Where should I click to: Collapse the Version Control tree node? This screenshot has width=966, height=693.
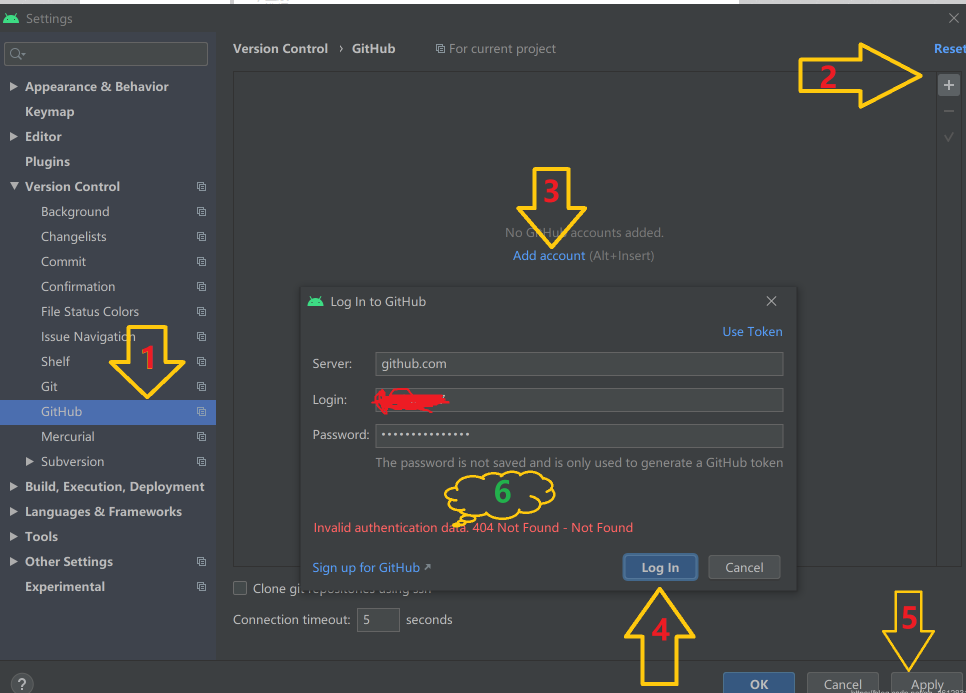click(x=14, y=186)
